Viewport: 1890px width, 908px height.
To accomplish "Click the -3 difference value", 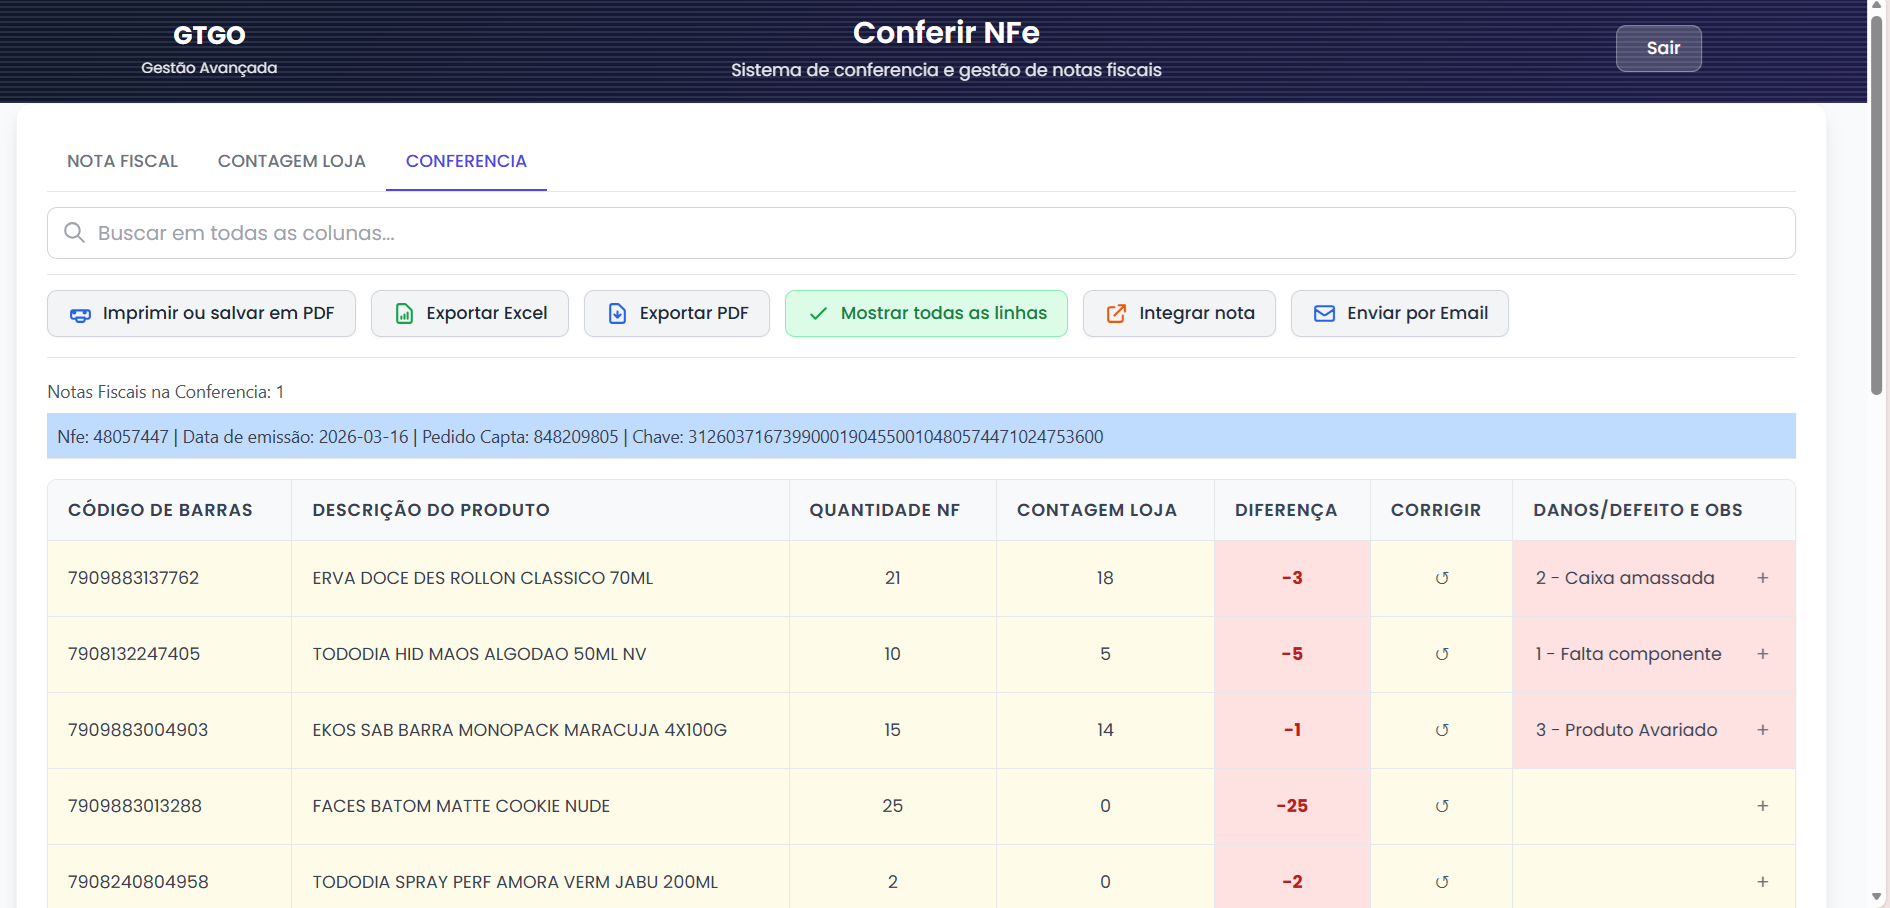I will tap(1292, 578).
